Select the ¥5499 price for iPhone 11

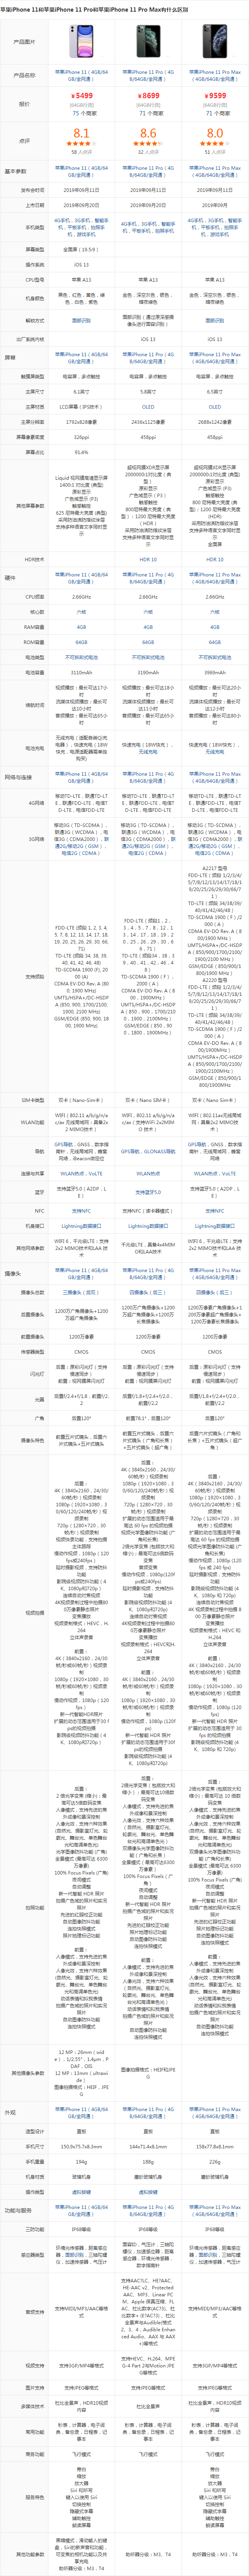pos(81,96)
